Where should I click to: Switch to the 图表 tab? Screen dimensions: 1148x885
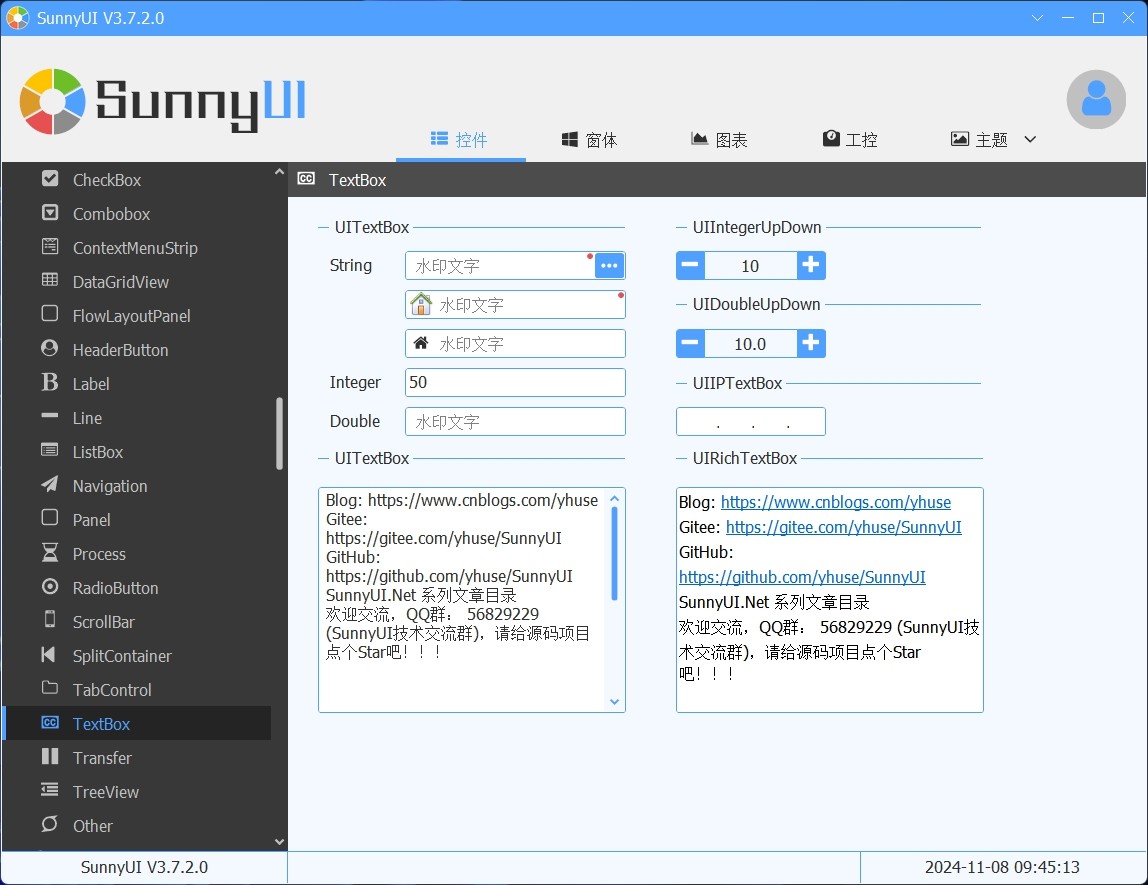coord(719,140)
